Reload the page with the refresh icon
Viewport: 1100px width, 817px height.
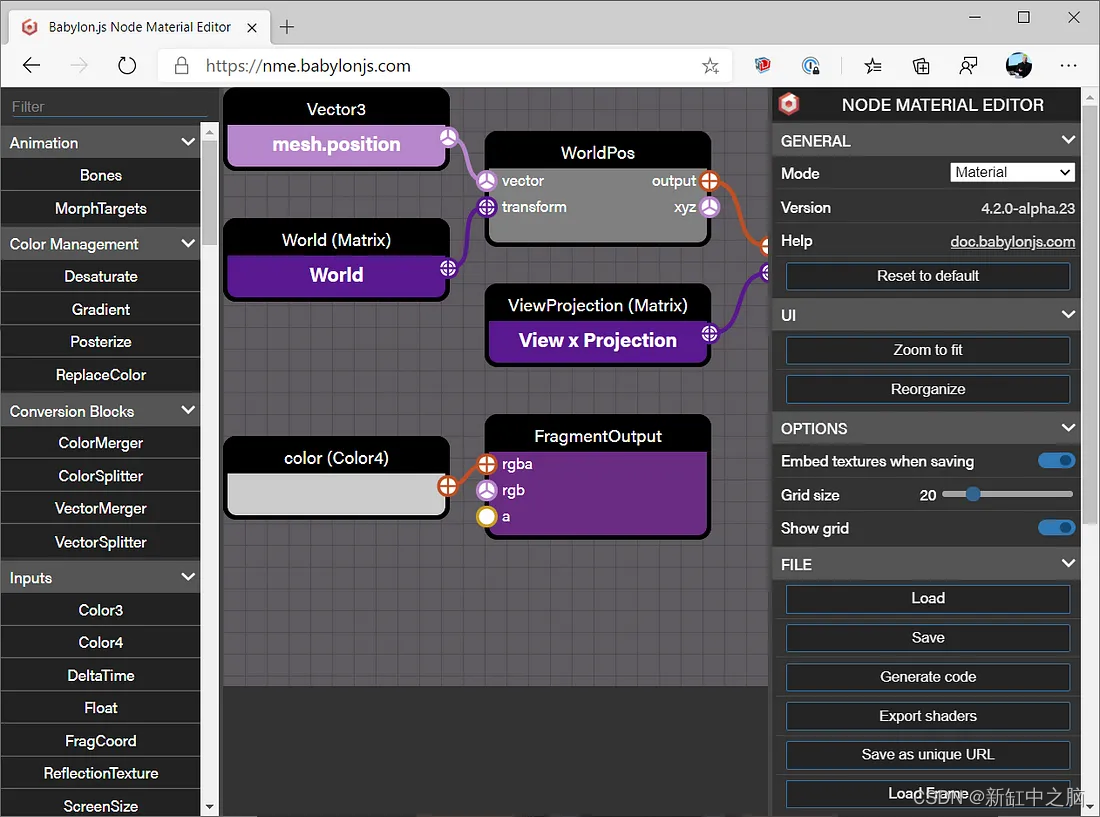[x=127, y=66]
